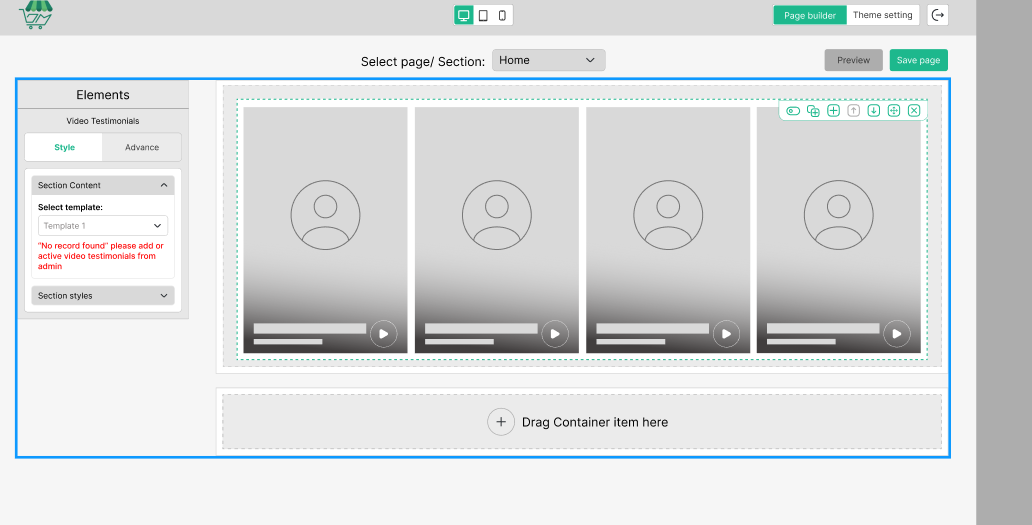1032x525 pixels.
Task: Click the 'Select page/ Section:' label
Action: click(x=423, y=62)
